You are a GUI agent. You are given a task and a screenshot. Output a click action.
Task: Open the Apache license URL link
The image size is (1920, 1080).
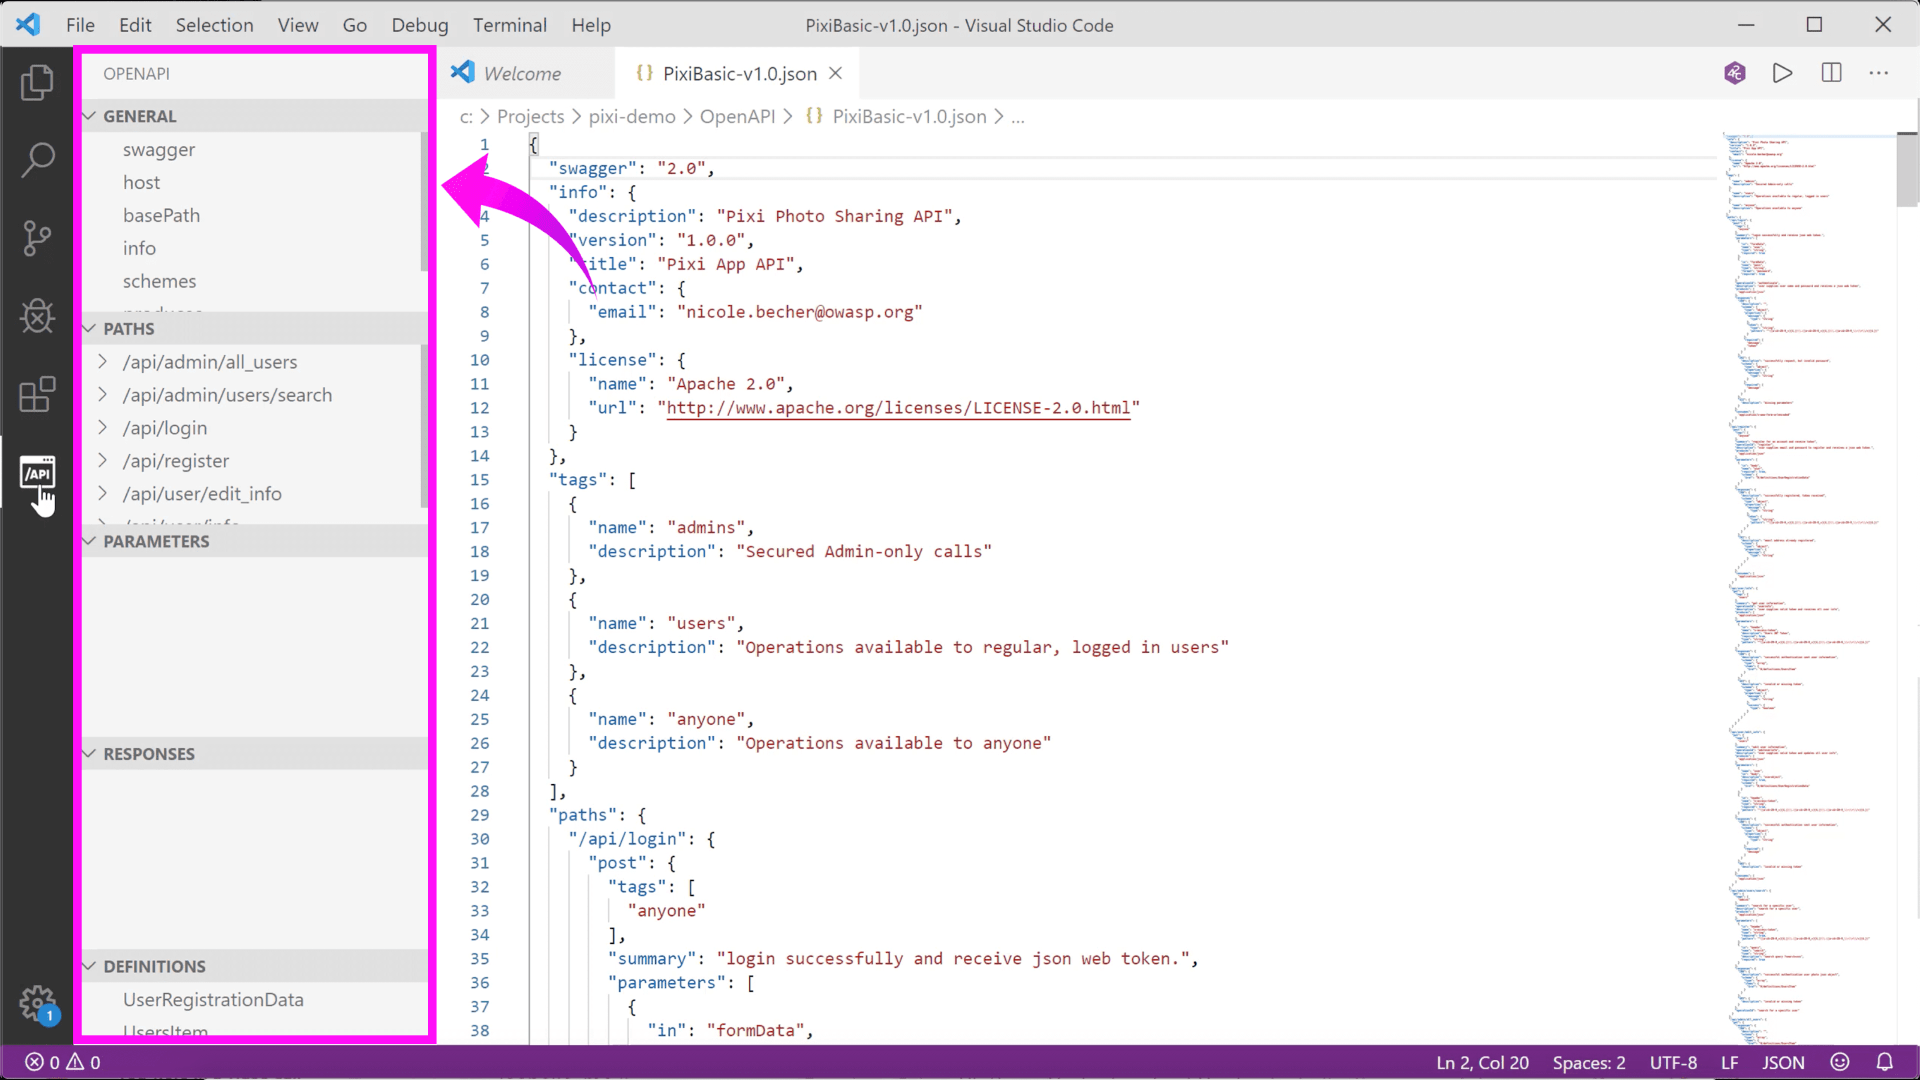pyautogui.click(x=898, y=408)
